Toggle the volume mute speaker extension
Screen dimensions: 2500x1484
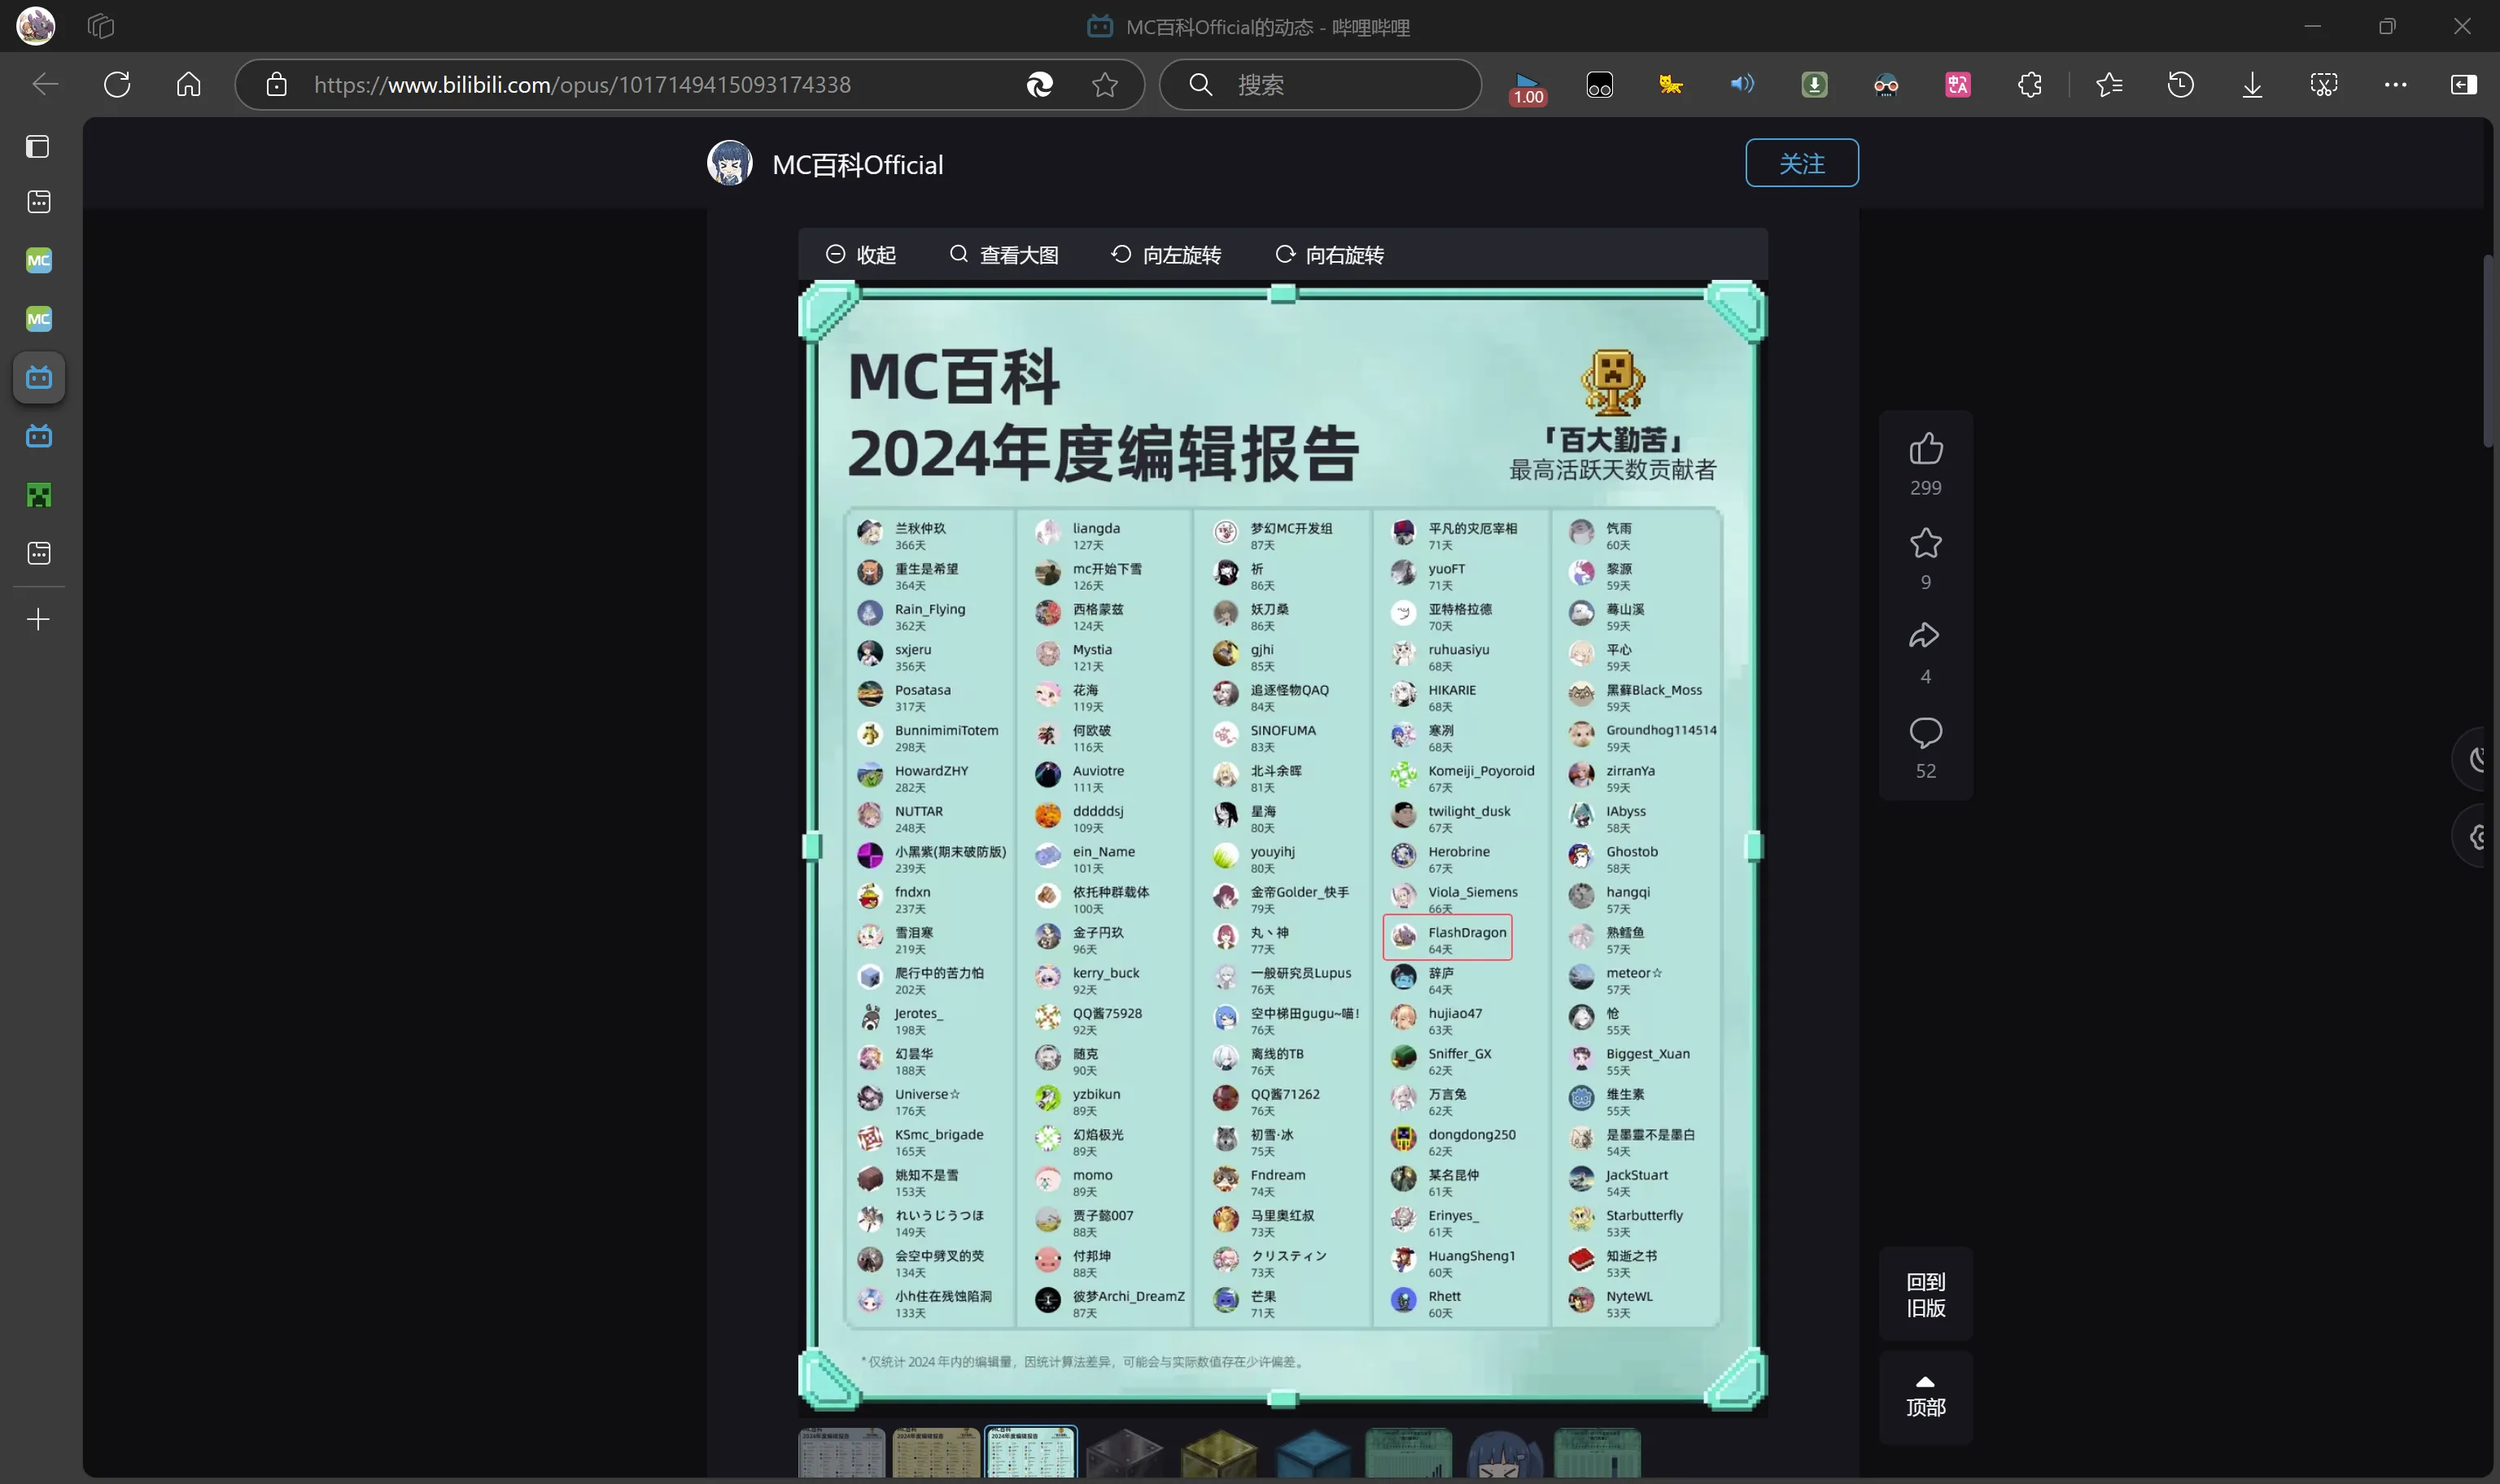(x=1741, y=85)
